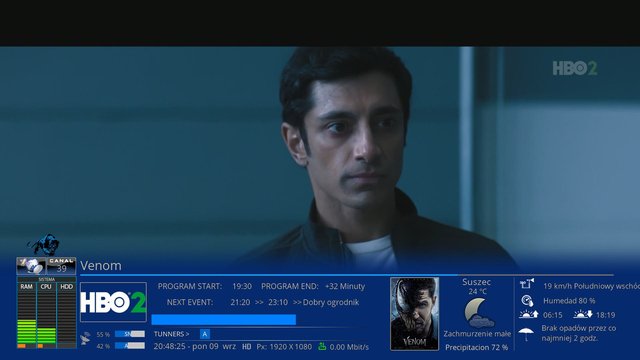Select tuner A indicator box

205,334
